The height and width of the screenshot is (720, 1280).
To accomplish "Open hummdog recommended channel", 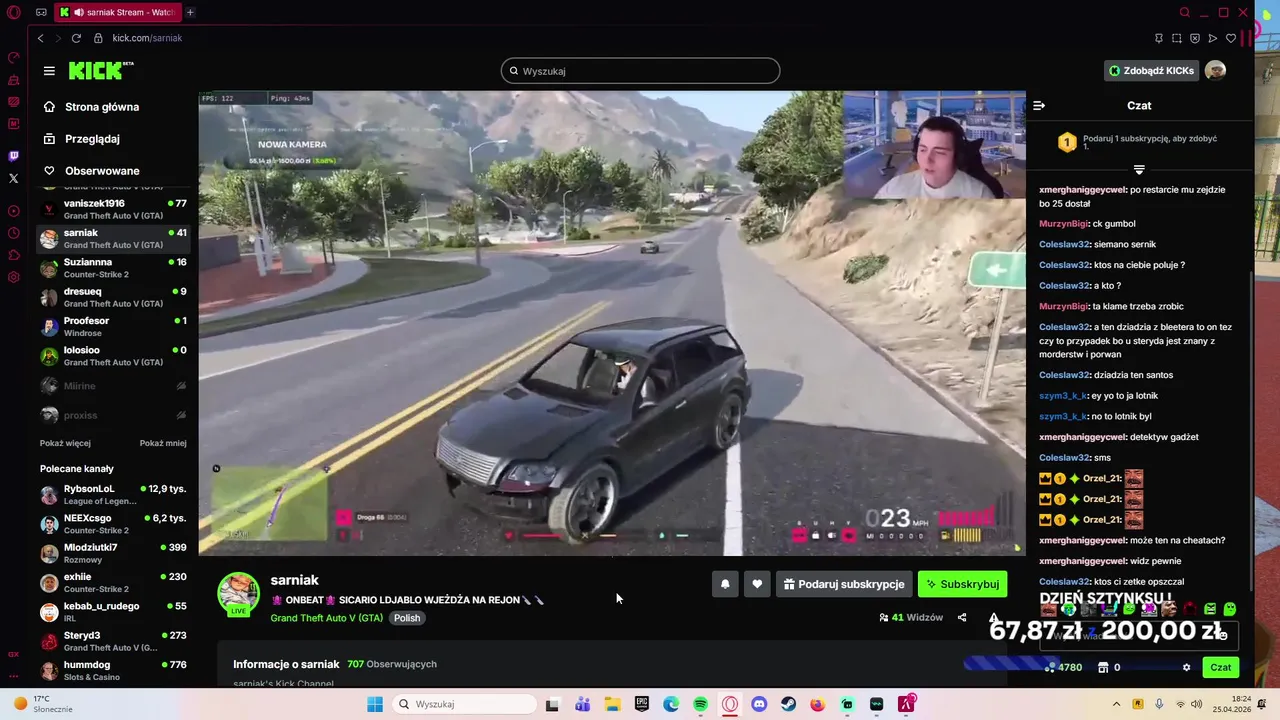I will tap(113, 671).
